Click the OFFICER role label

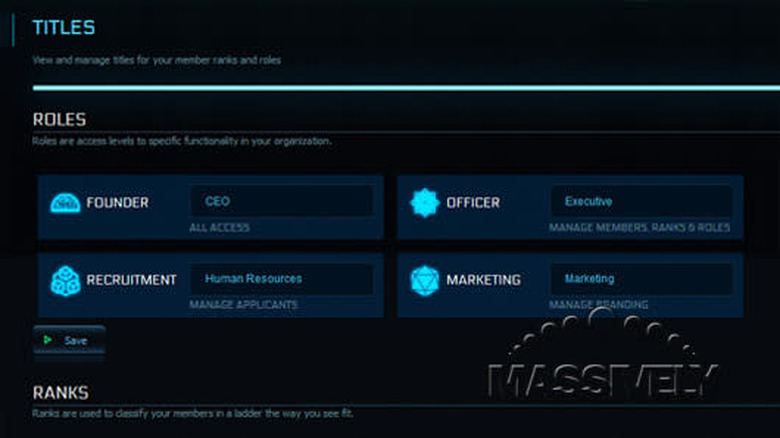[x=473, y=203]
